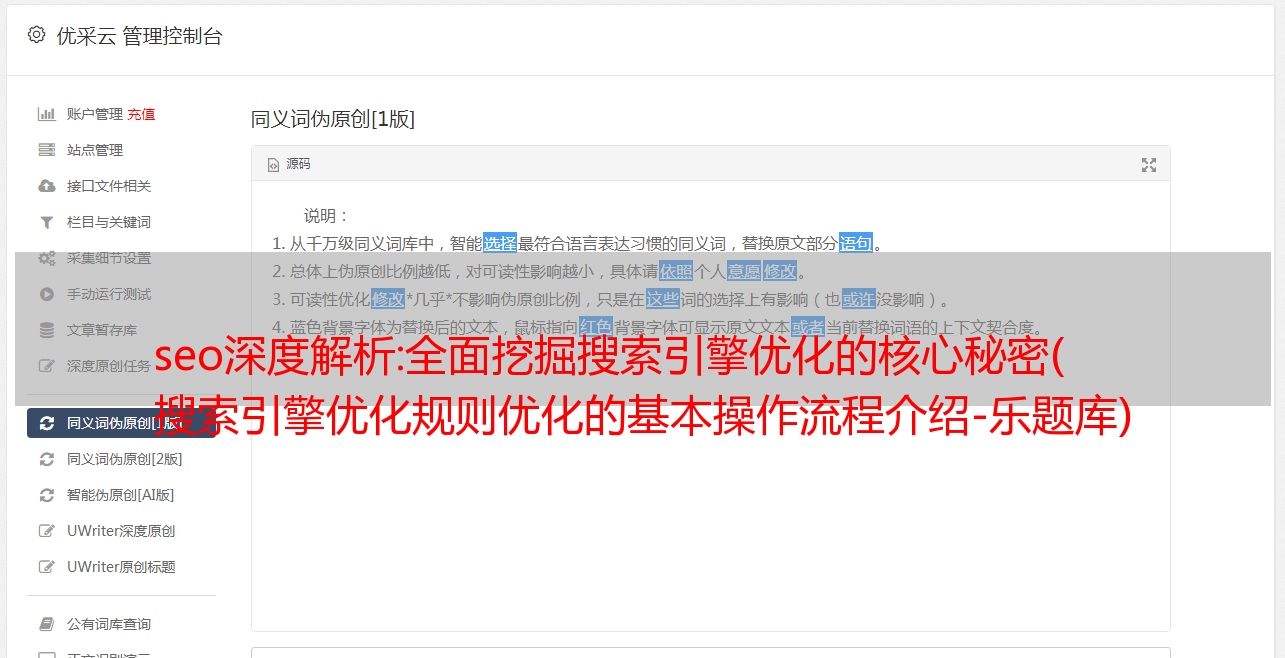
Task: Open the UWriter原创标题 menu item
Action: coord(121,567)
